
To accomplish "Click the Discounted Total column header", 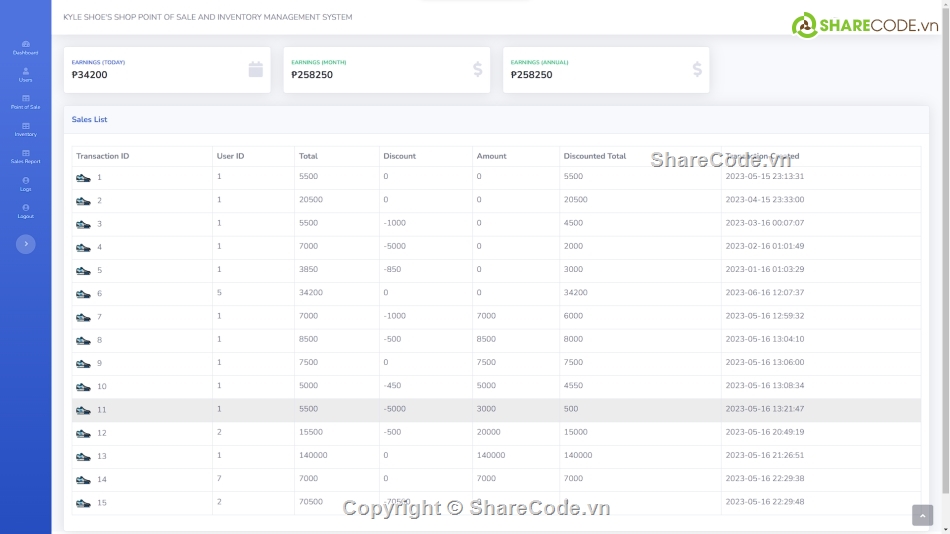I will click(x=594, y=156).
